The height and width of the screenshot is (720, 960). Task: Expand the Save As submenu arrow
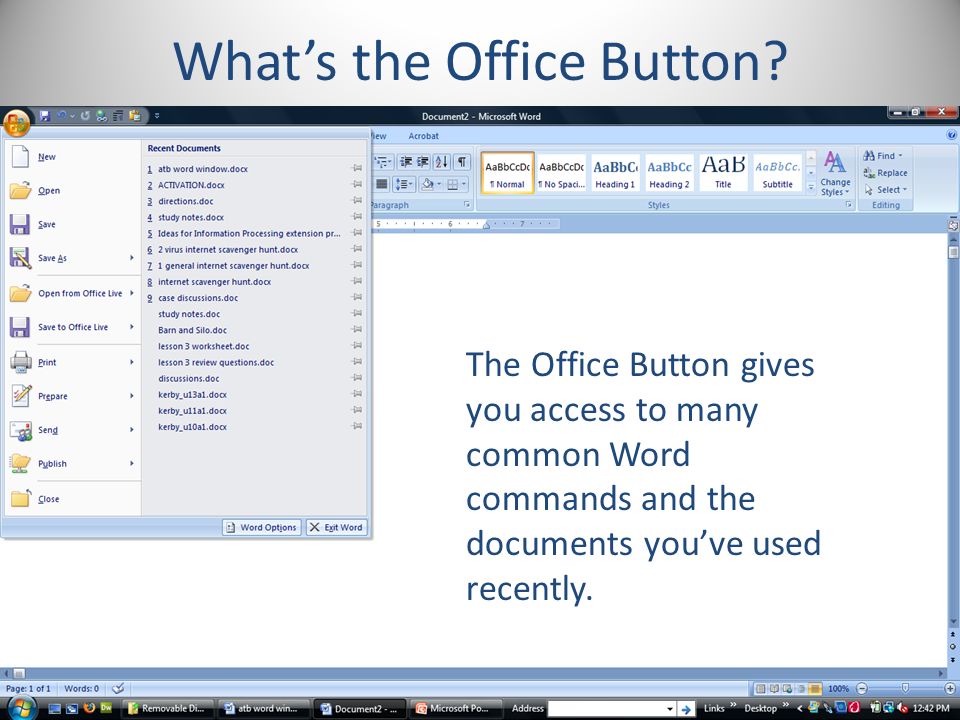[132, 258]
